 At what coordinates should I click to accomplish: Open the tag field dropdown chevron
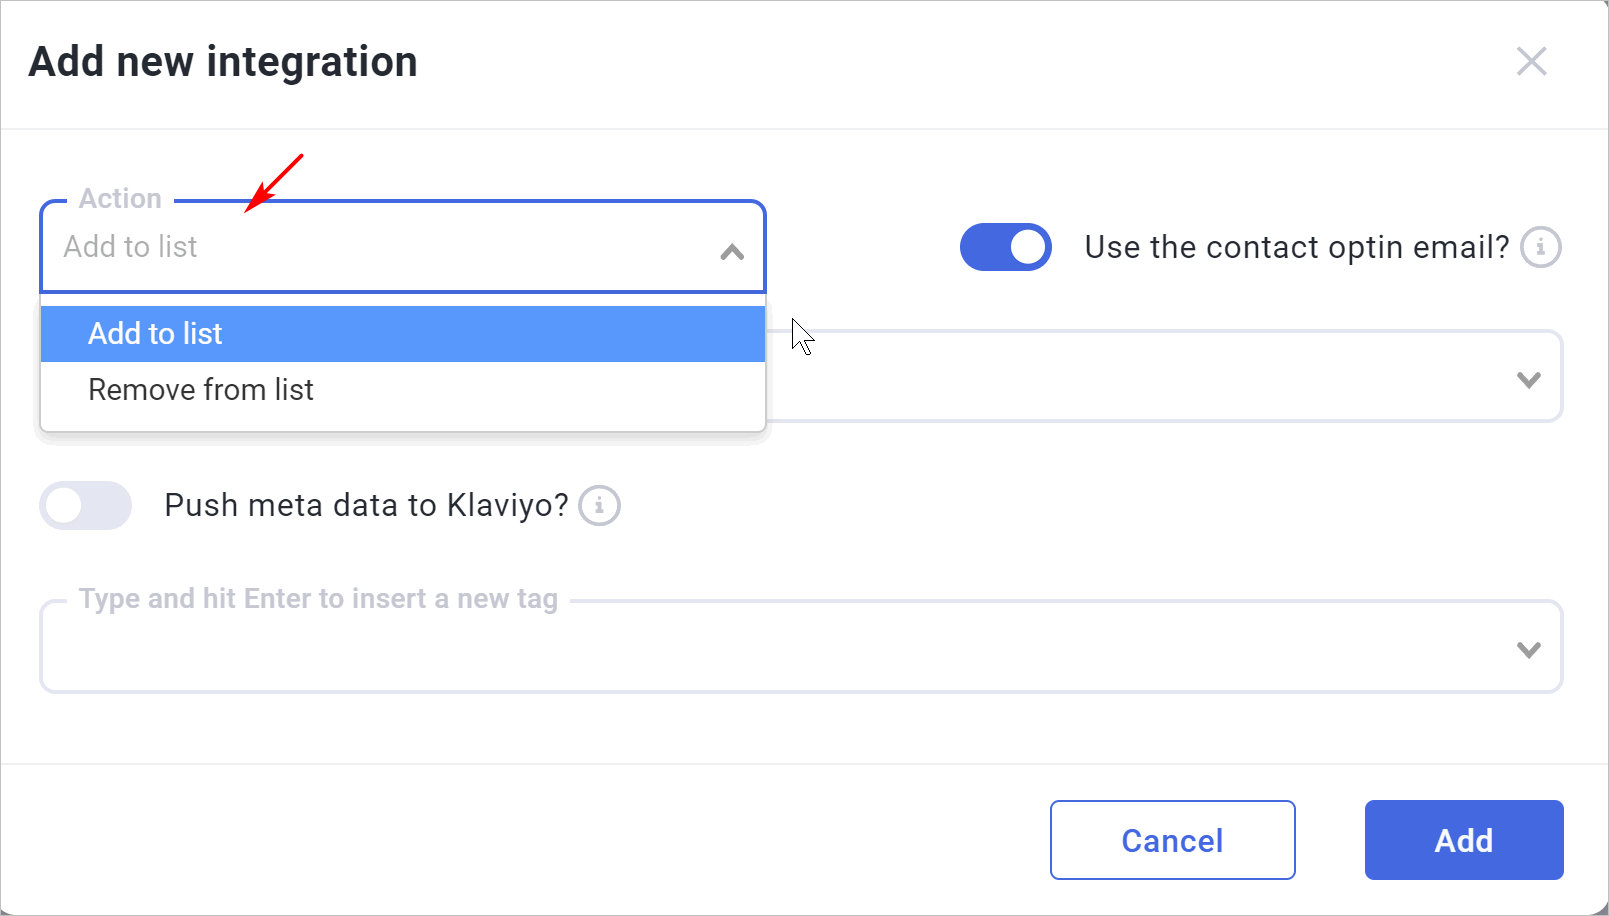[x=1528, y=650]
